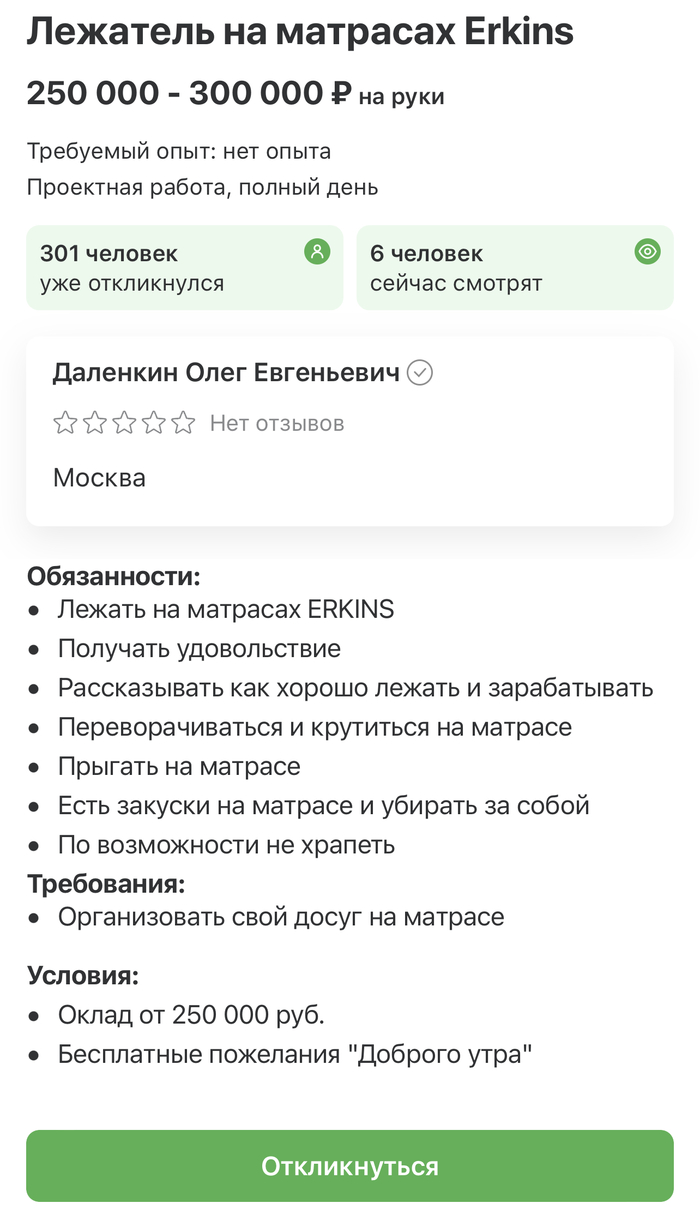Select the fifth rating star

click(x=183, y=423)
